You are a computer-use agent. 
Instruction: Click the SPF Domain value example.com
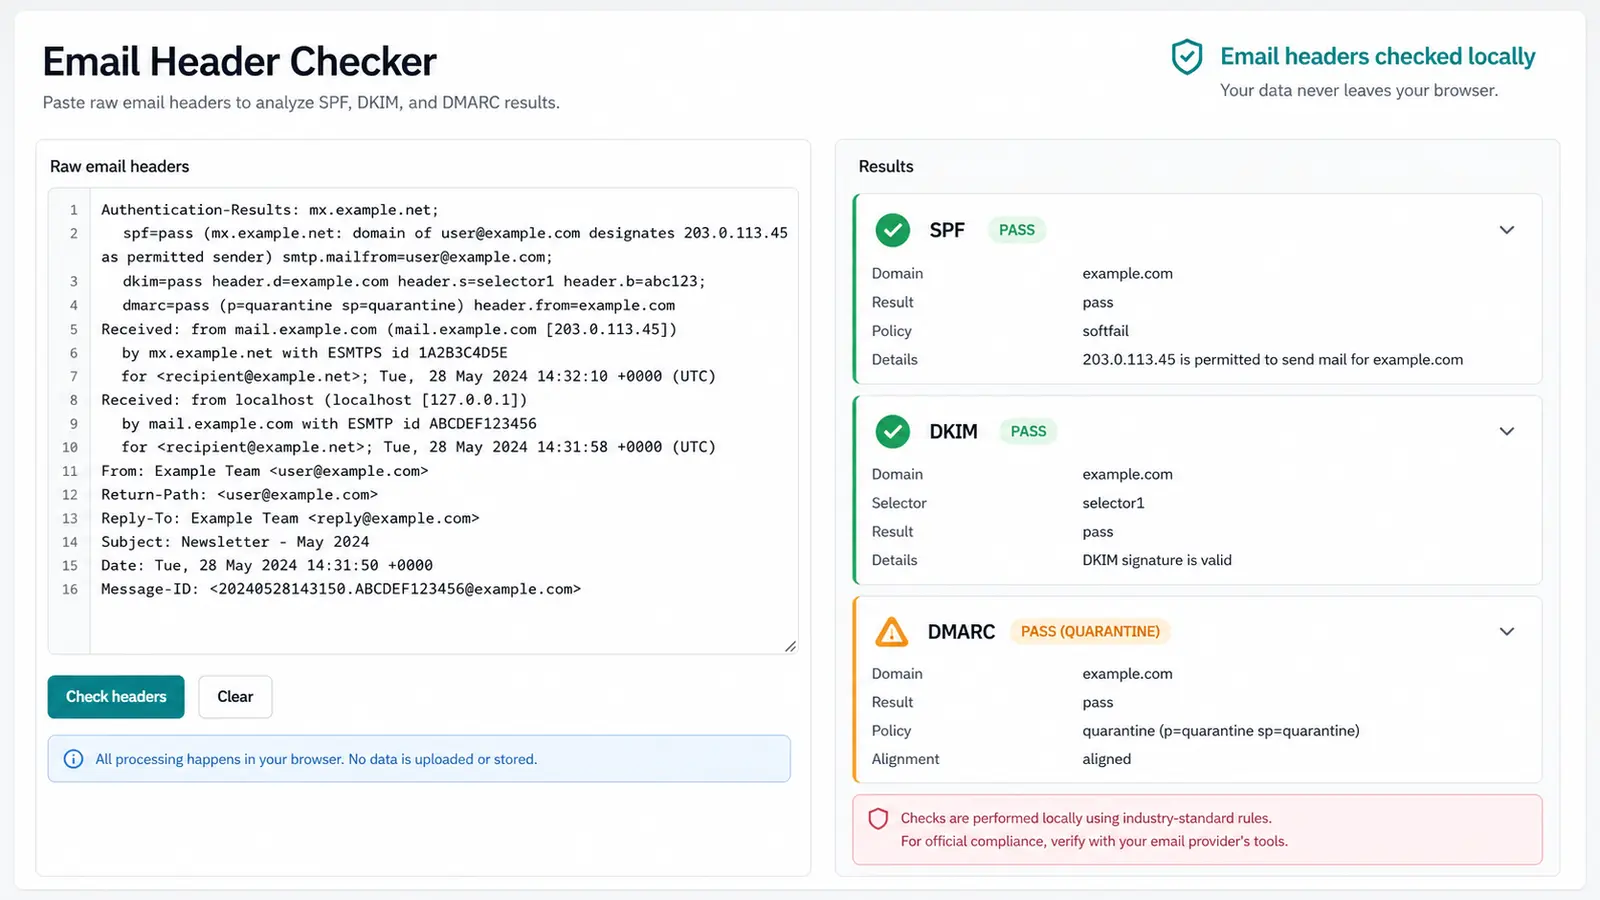(1127, 273)
